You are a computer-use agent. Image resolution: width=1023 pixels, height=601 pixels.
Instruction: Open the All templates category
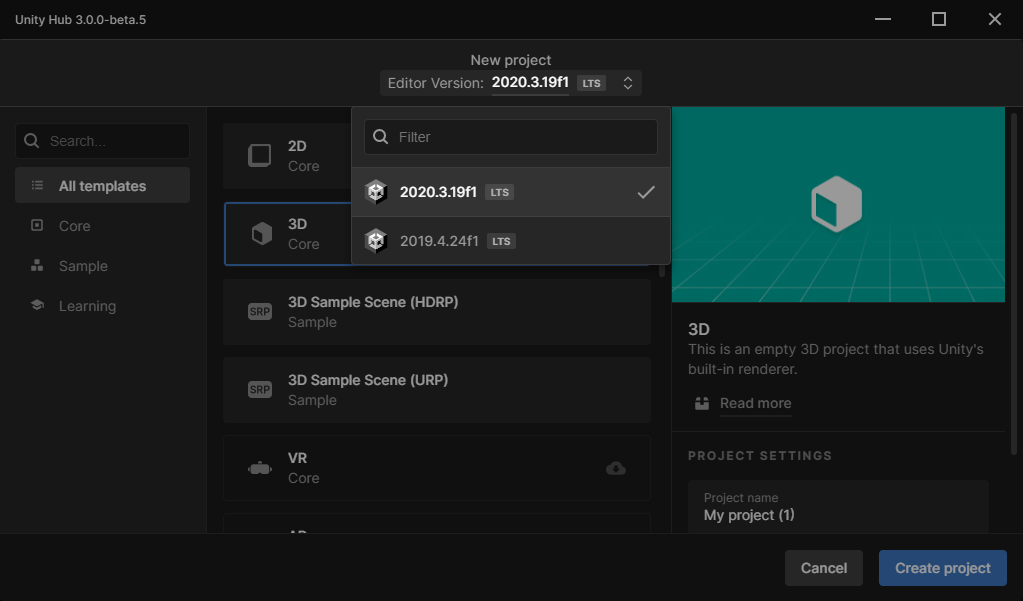(x=102, y=186)
